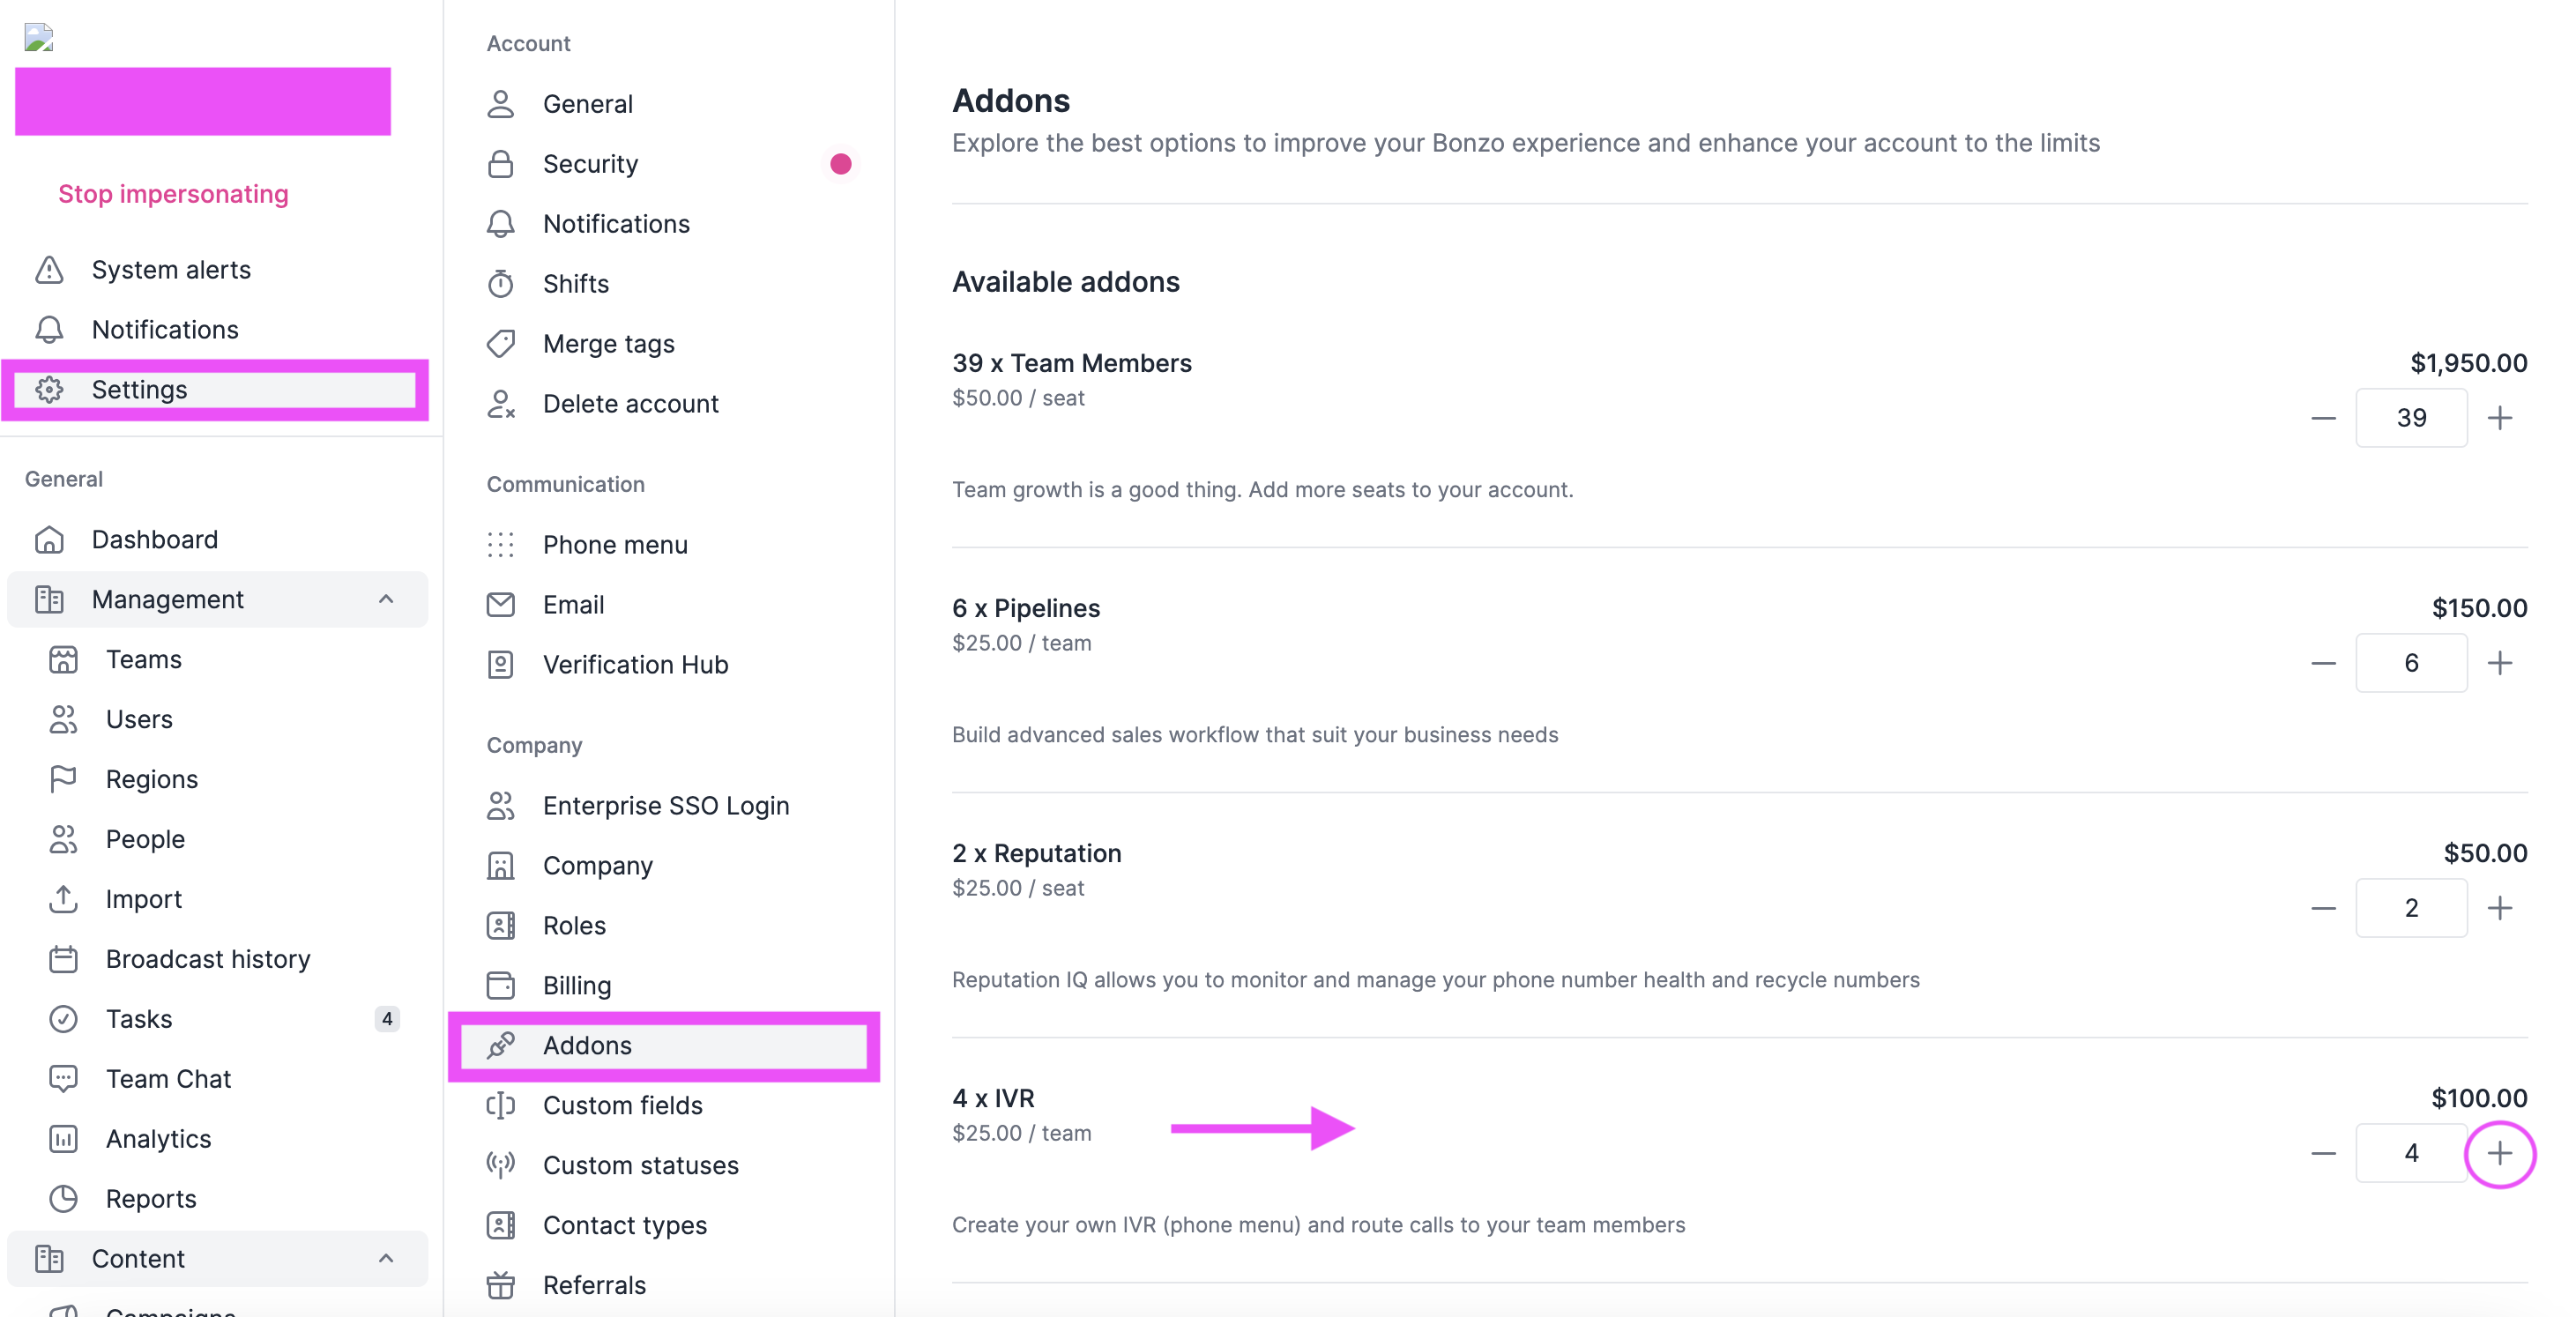Image resolution: width=2576 pixels, height=1317 pixels.
Task: Select the Billing card icon
Action: point(501,985)
